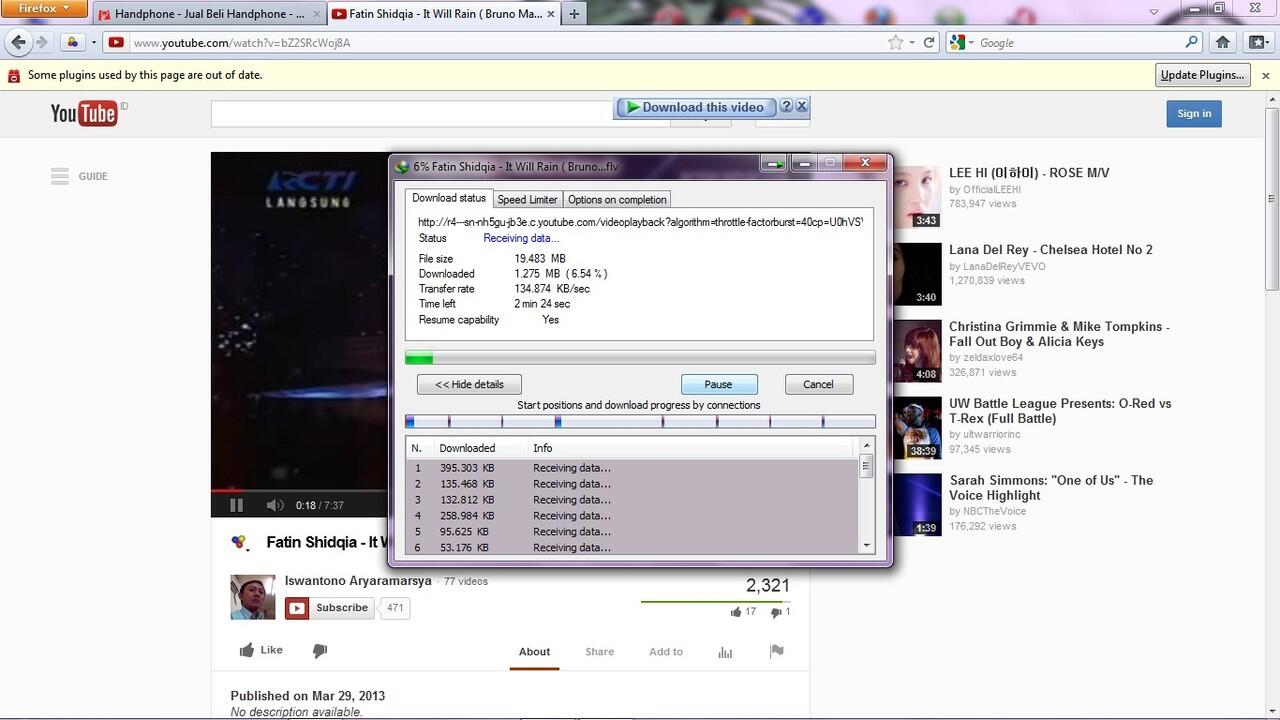Open the Iswantono Aryaramarsya channel link
Screen dimensions: 1280x720
coord(358,581)
